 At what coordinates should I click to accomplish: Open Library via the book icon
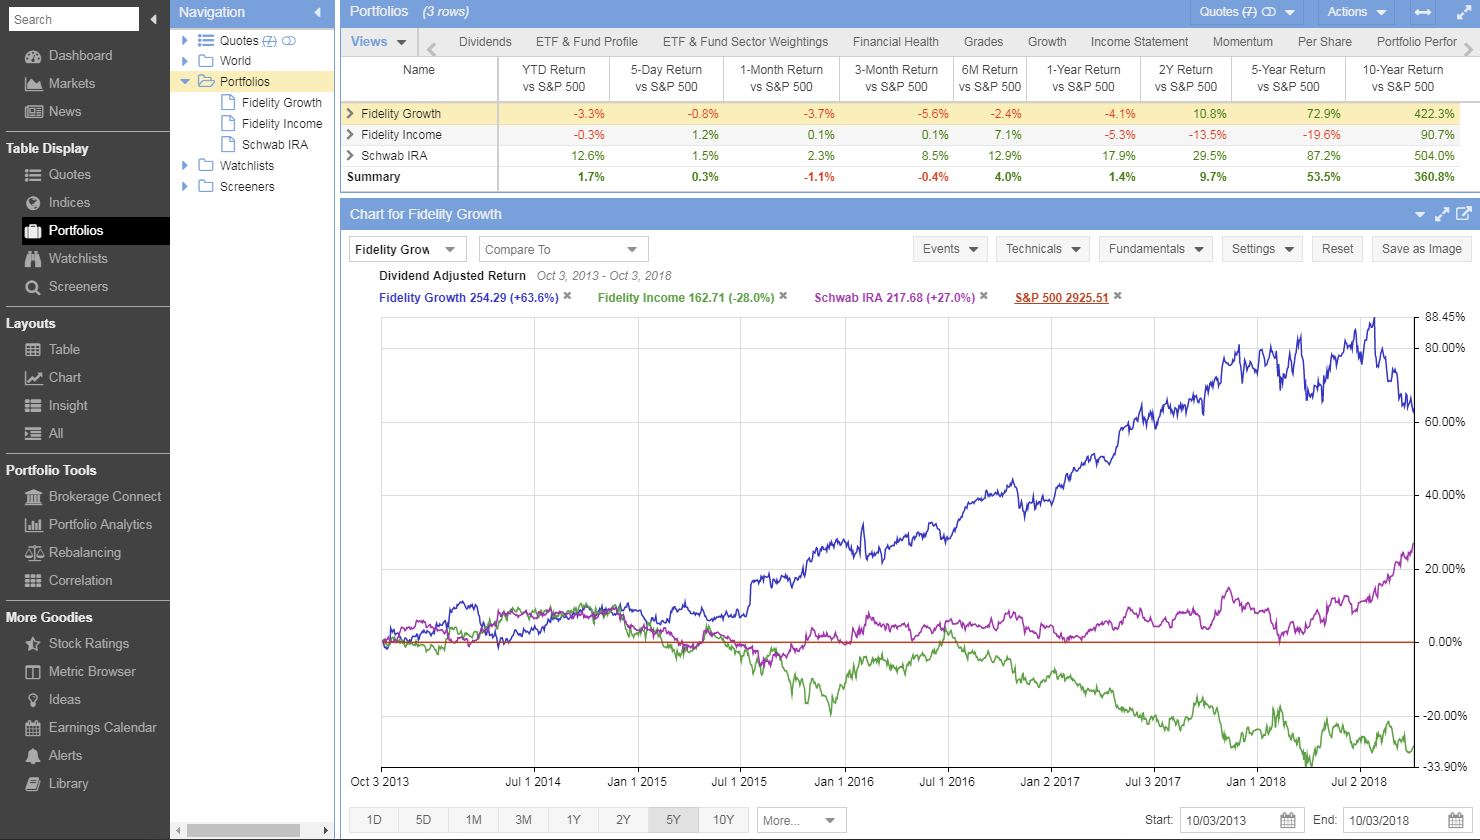(x=32, y=784)
